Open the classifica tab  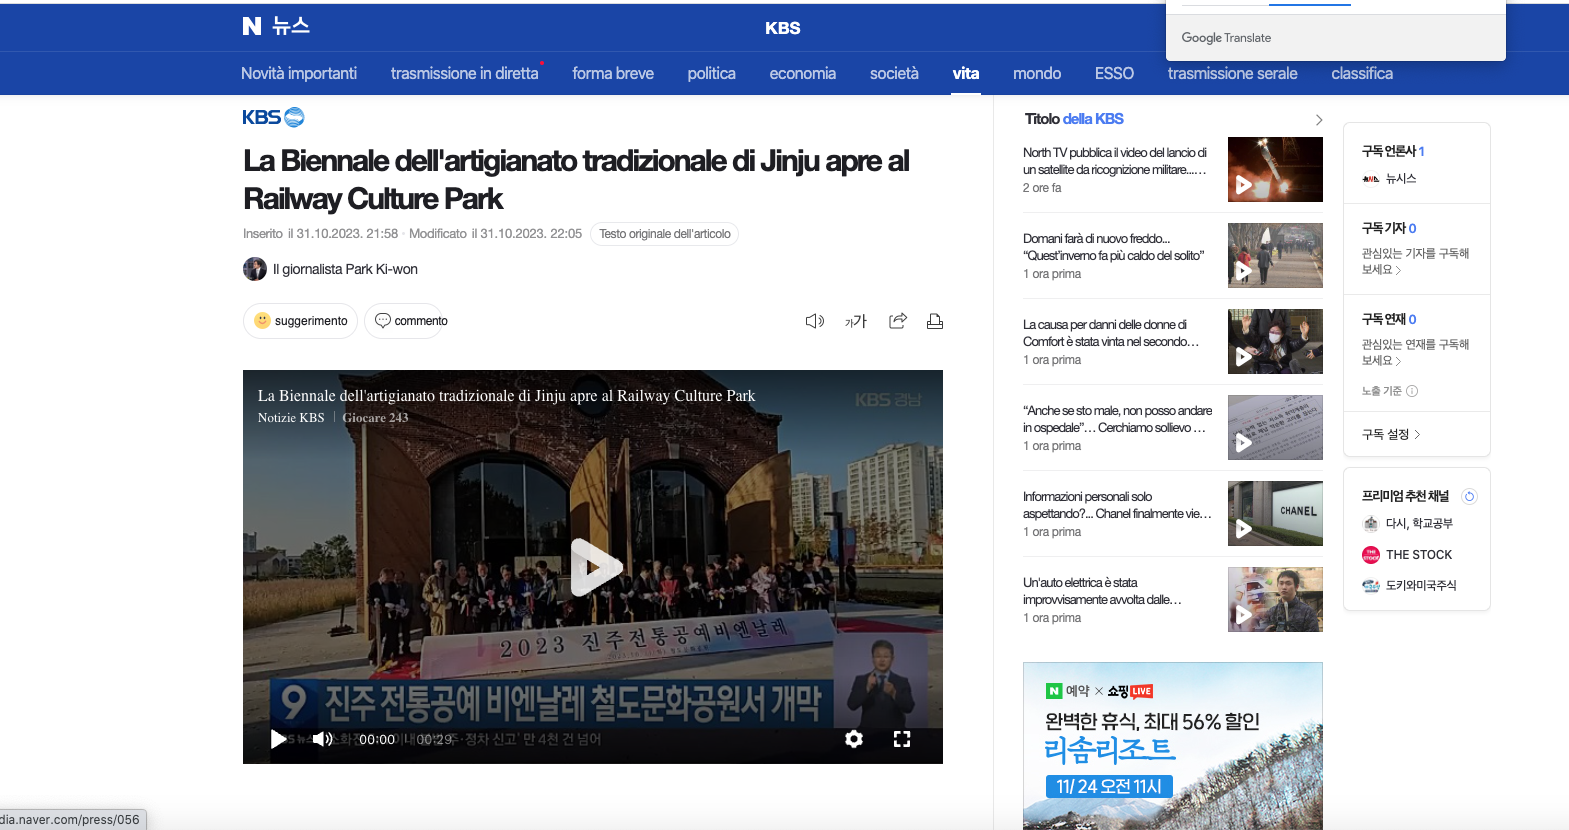(1362, 73)
